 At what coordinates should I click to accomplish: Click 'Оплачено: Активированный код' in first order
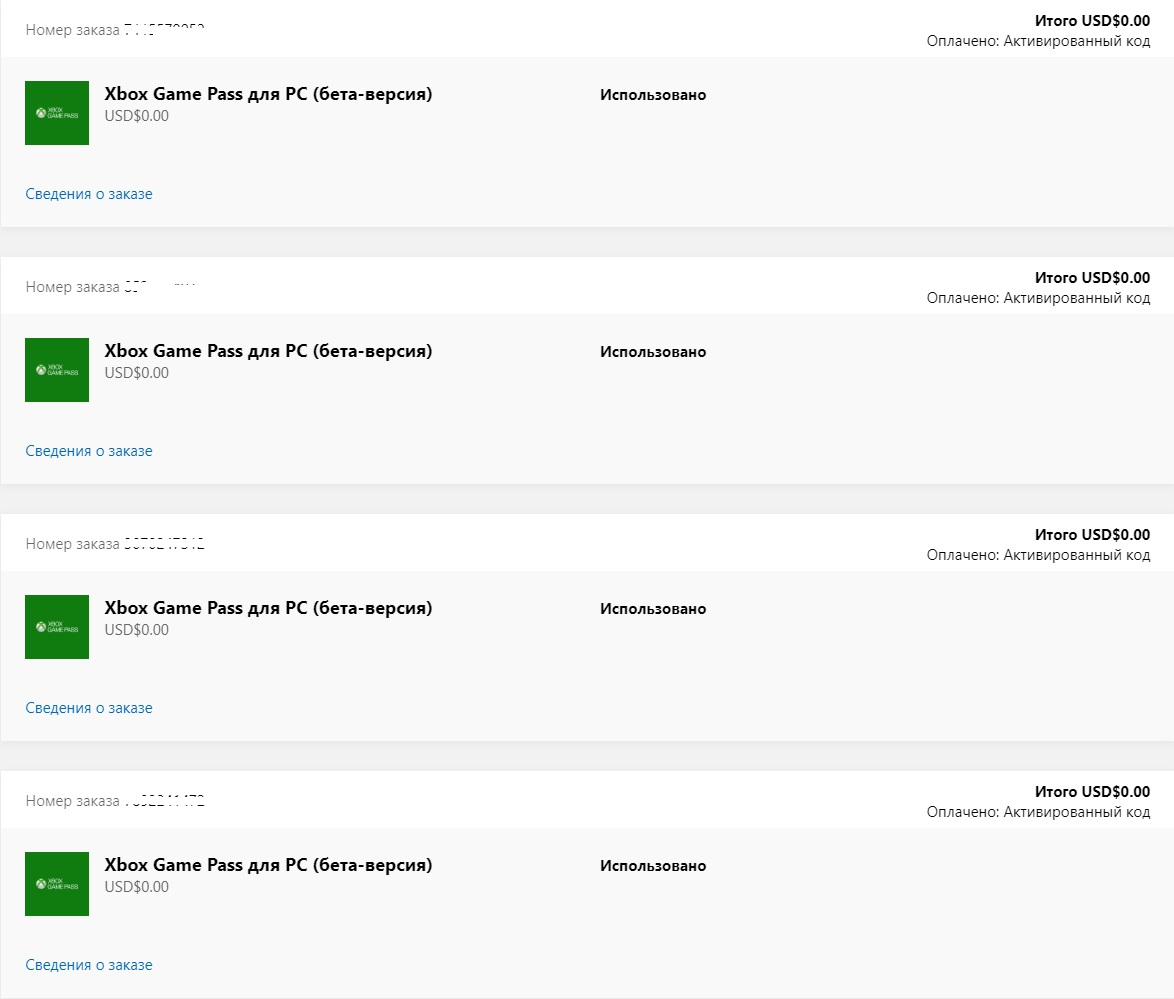coord(1038,41)
